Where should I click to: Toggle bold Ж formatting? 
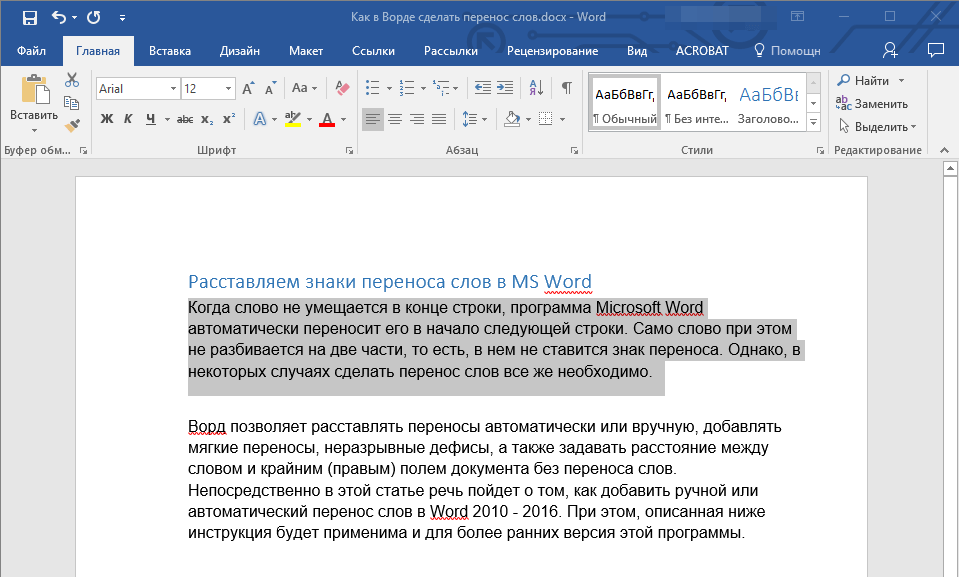pos(106,119)
